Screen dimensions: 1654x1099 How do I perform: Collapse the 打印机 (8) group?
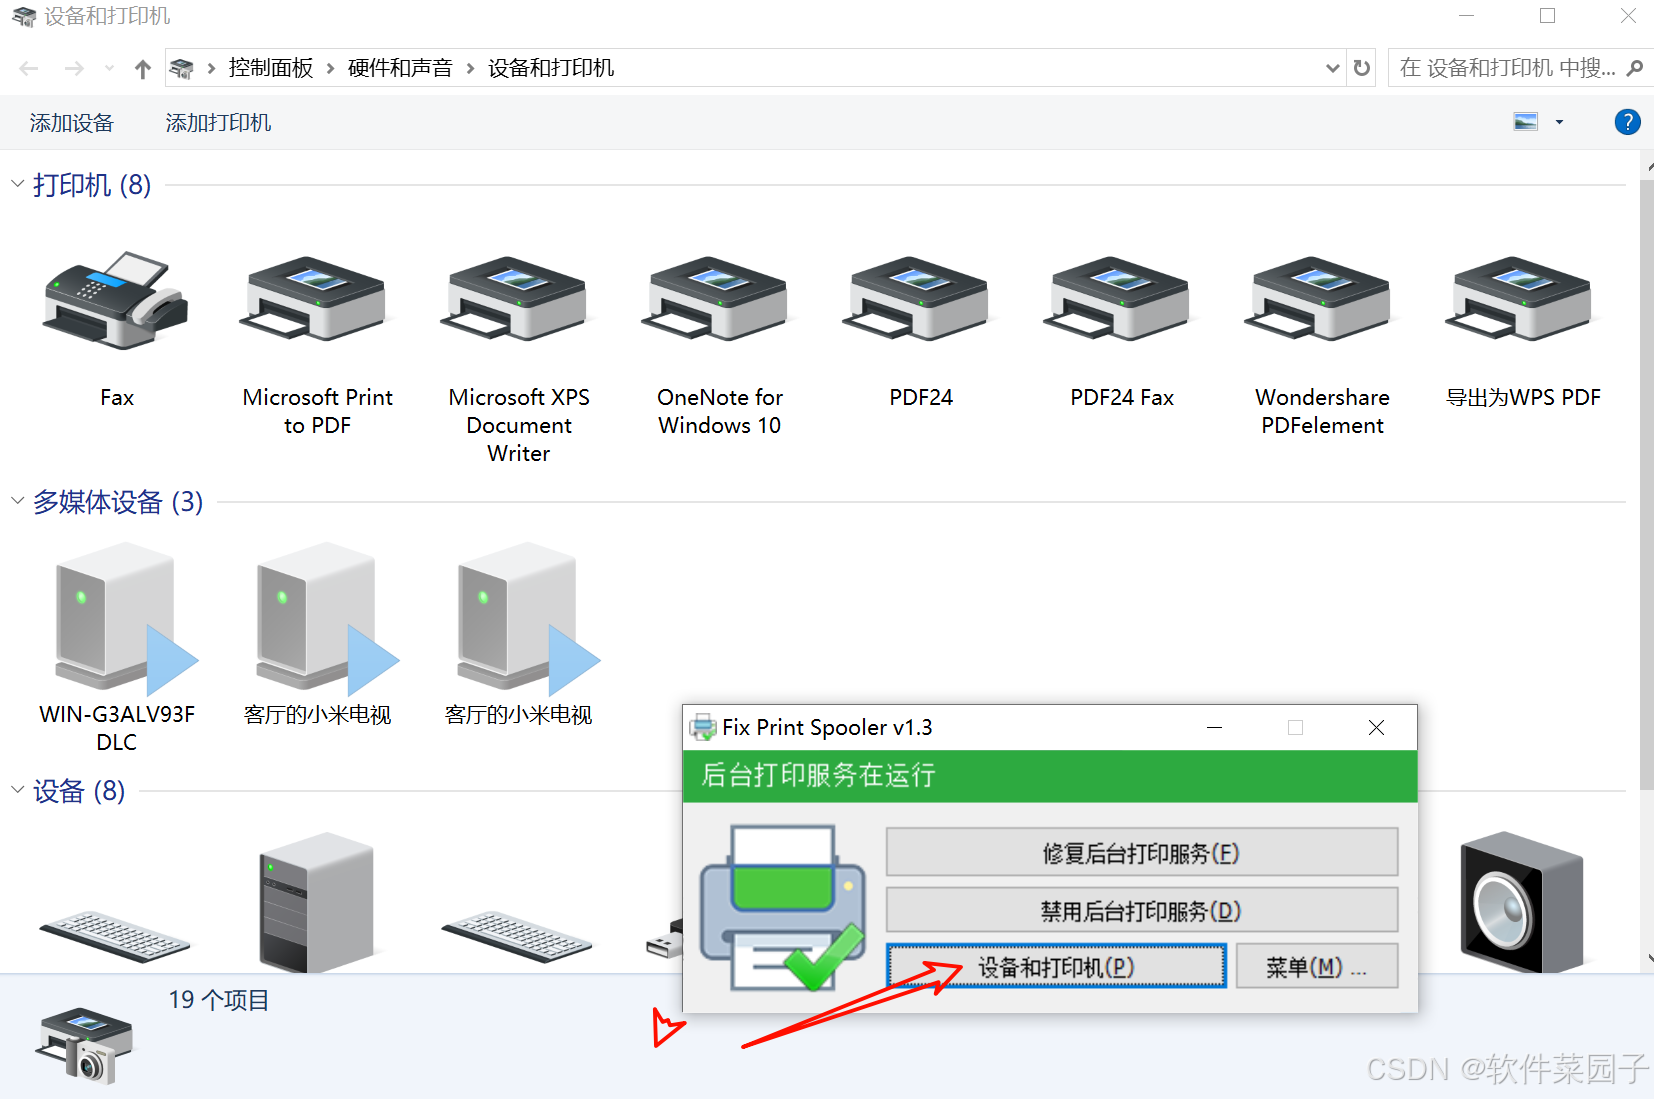(x=17, y=184)
